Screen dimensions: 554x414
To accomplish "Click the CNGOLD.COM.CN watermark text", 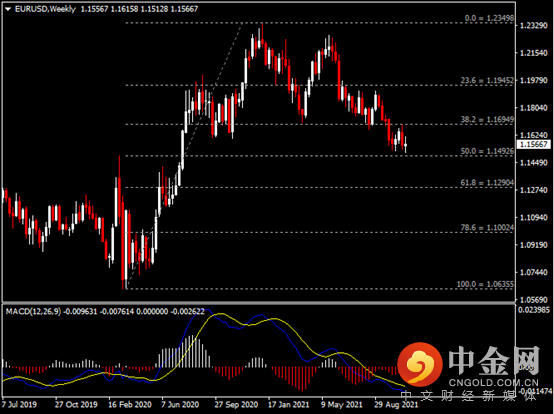I will 494,383.
